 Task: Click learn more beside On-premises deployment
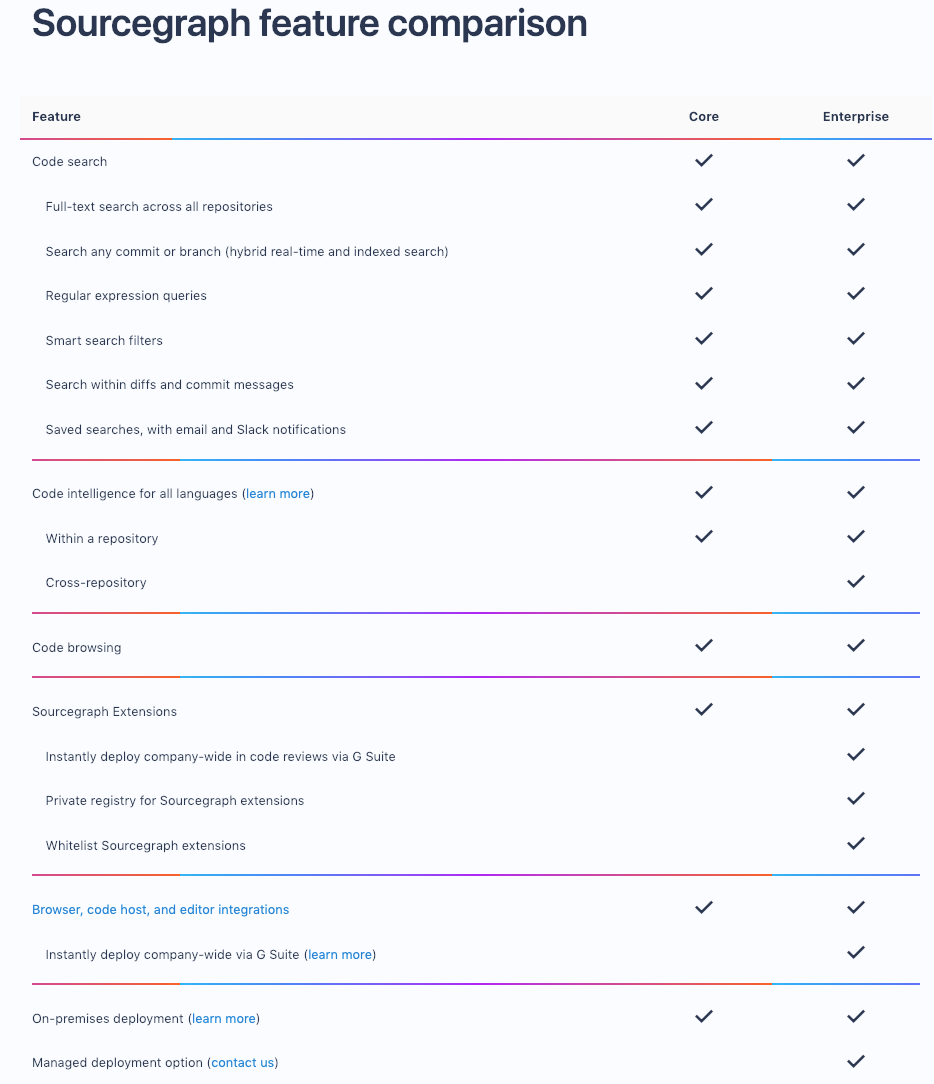[x=224, y=1019]
